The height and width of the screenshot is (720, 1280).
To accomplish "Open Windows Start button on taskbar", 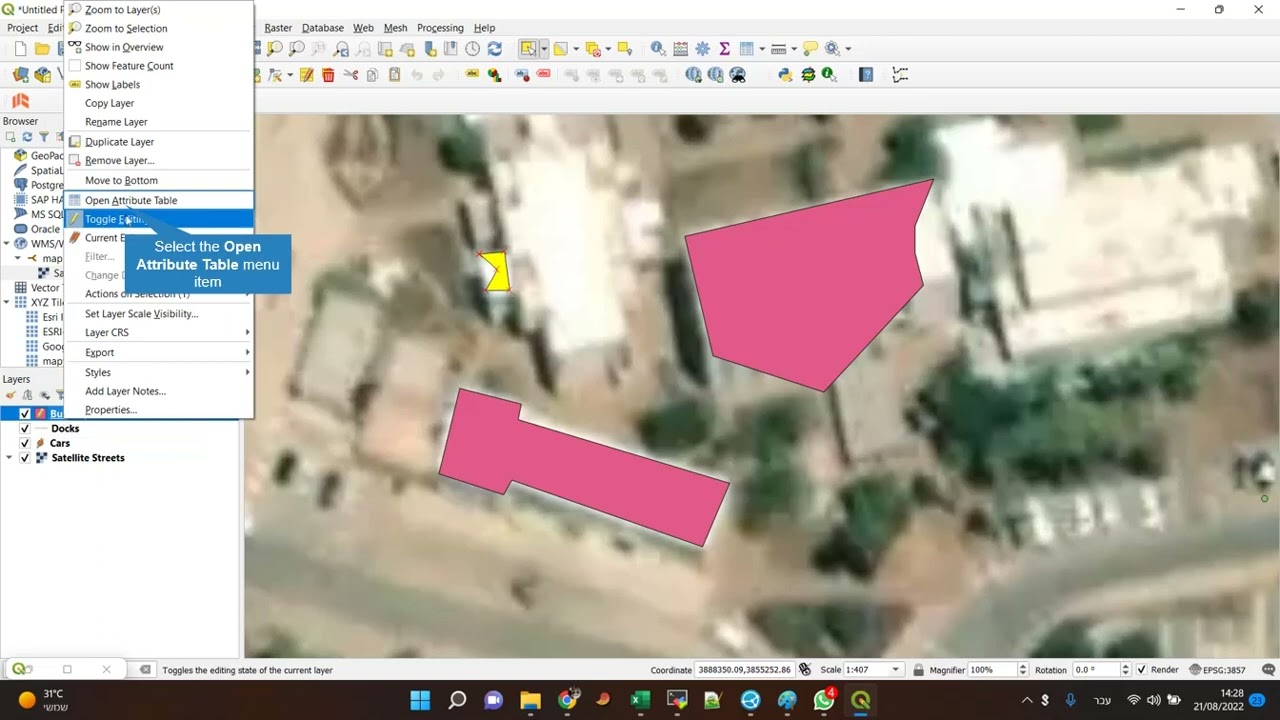I will pyautogui.click(x=420, y=700).
